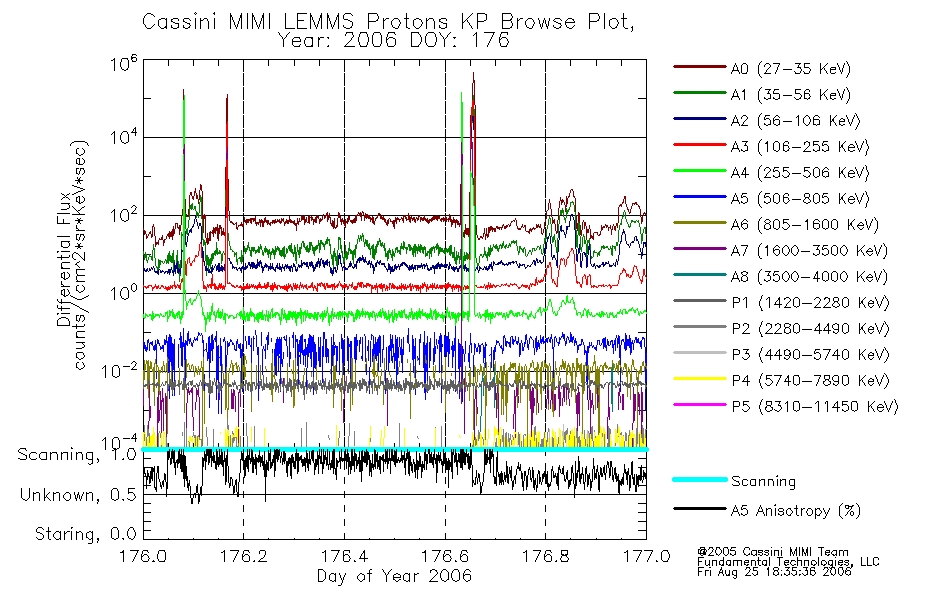Click the x-axis tick label 176.8

click(545, 556)
